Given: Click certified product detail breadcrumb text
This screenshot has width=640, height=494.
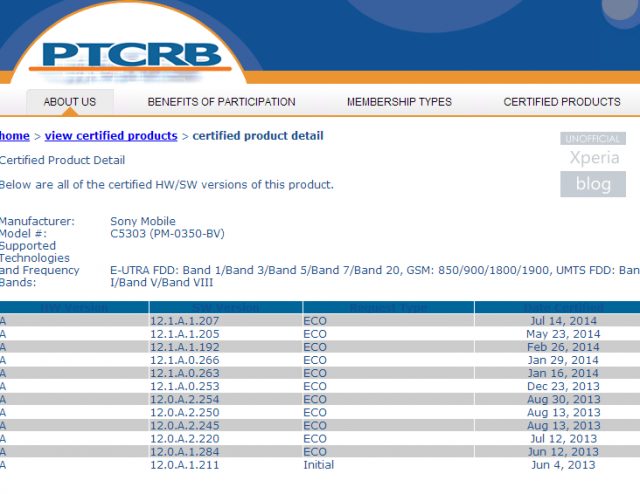Looking at the screenshot, I should coord(258,136).
